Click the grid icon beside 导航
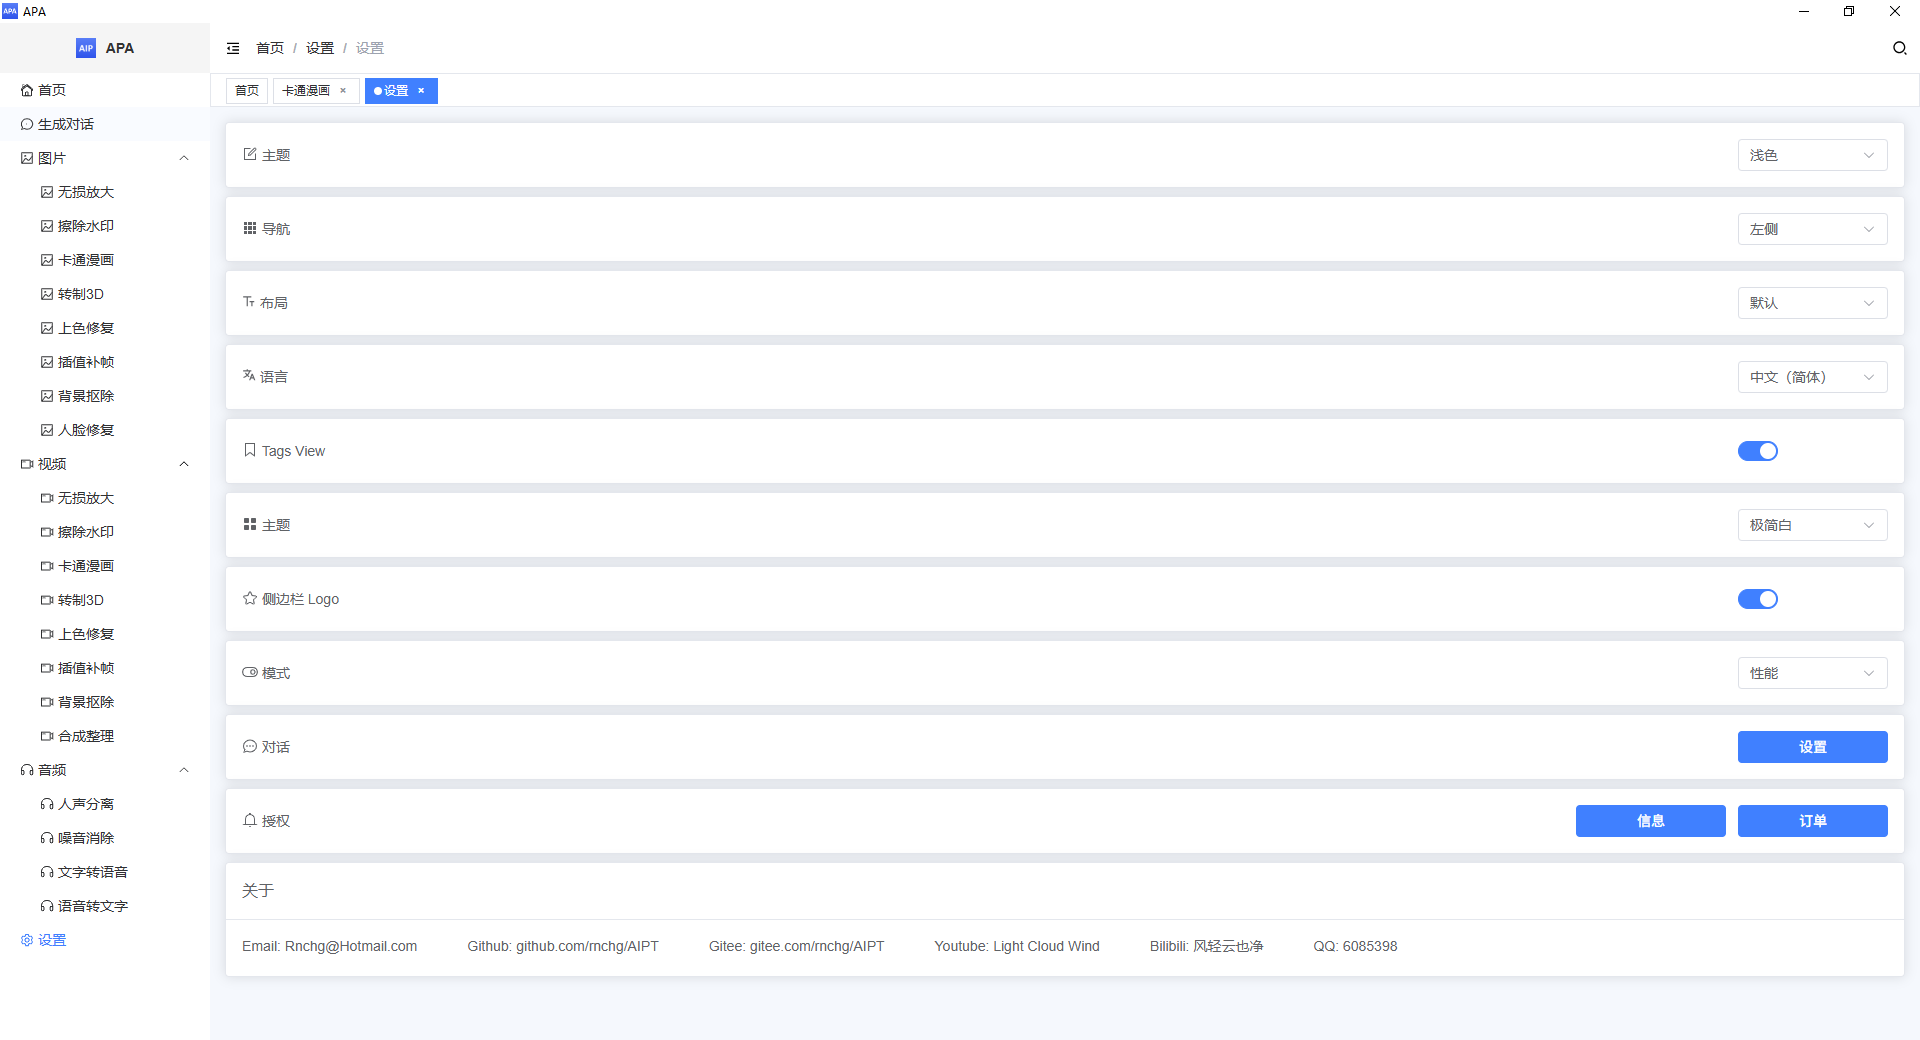1920x1040 pixels. click(x=250, y=228)
